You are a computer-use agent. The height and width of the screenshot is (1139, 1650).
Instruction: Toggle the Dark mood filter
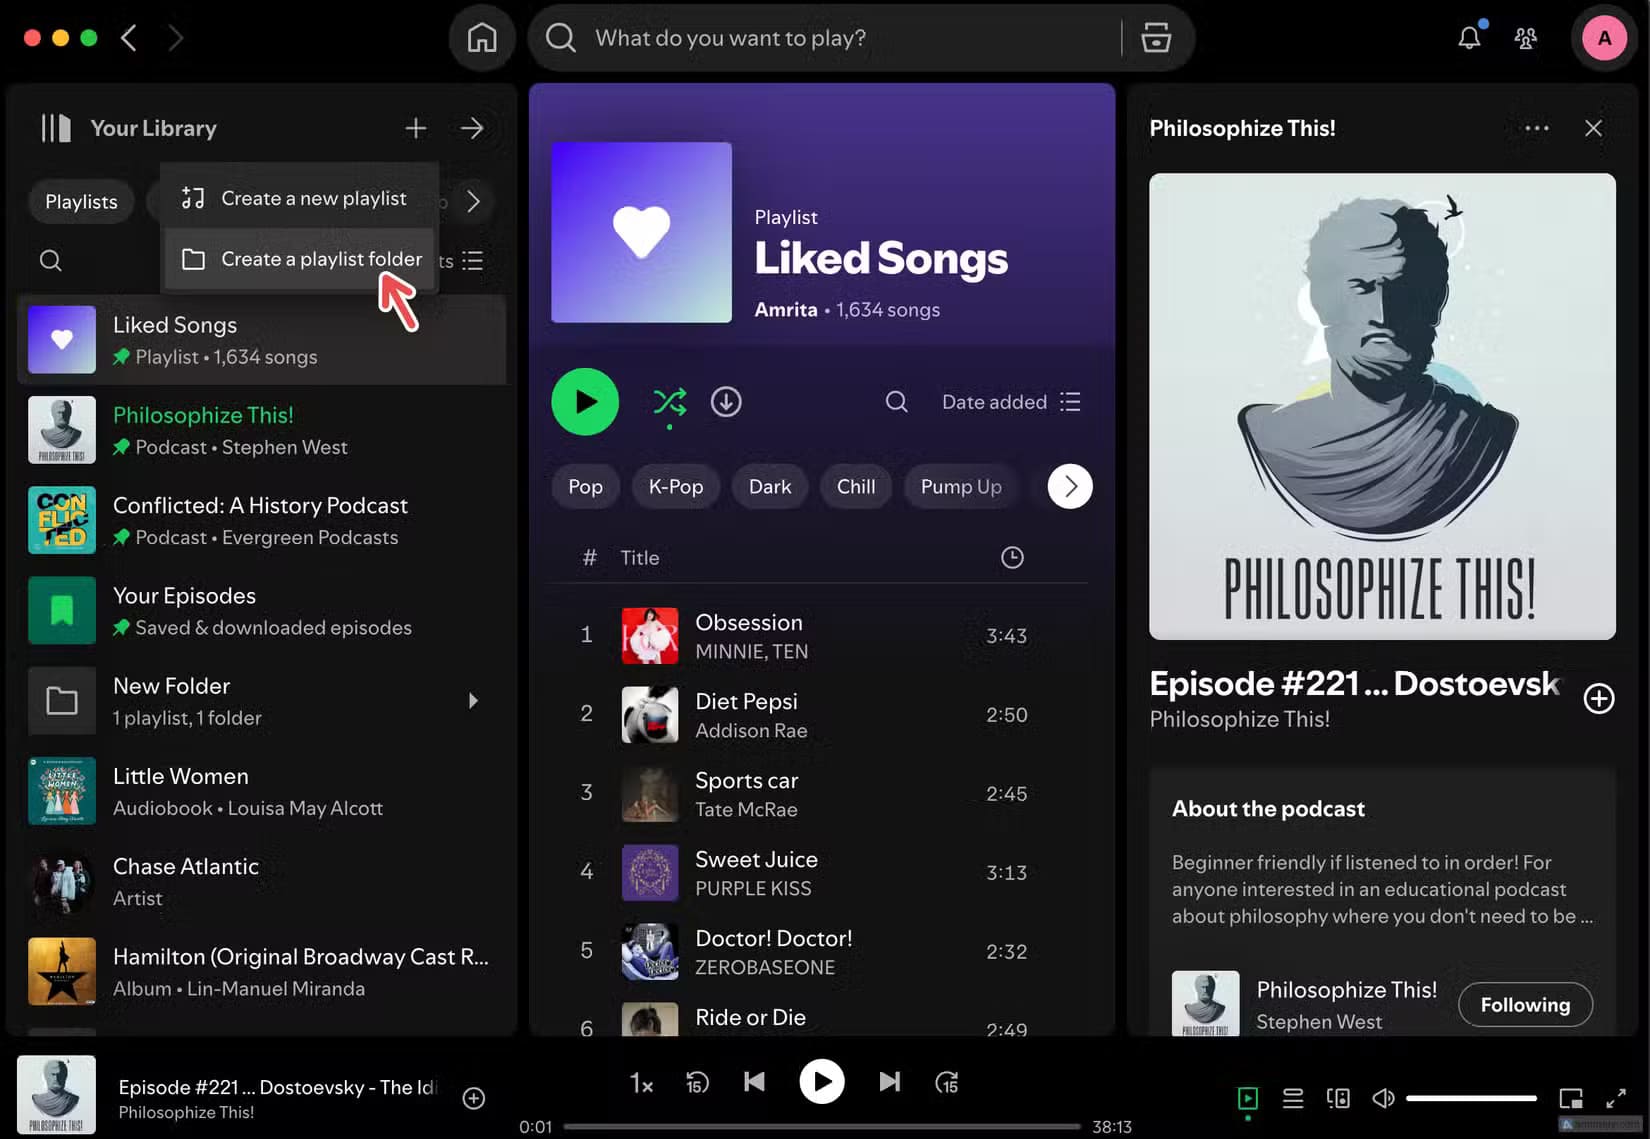770,487
